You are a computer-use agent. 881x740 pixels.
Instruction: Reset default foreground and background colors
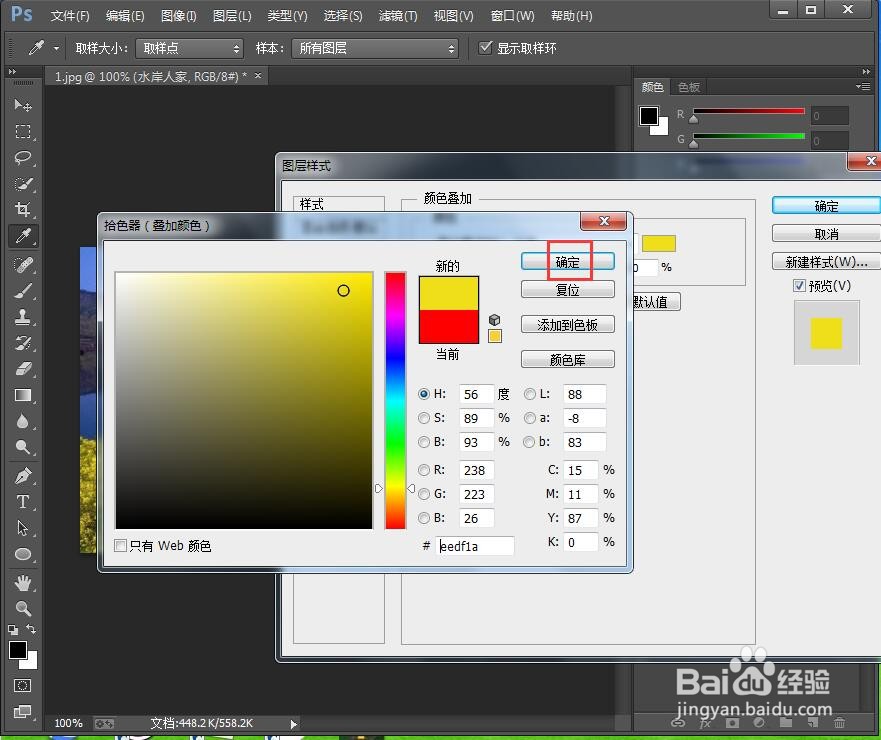click(12, 629)
